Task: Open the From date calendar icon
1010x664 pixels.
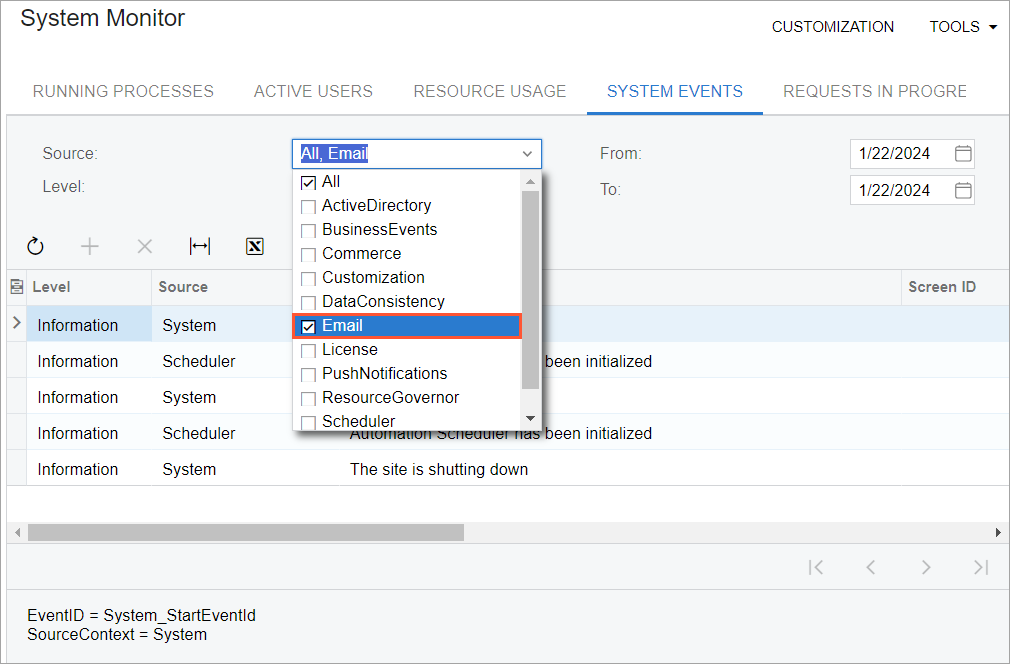Action: click(x=963, y=153)
